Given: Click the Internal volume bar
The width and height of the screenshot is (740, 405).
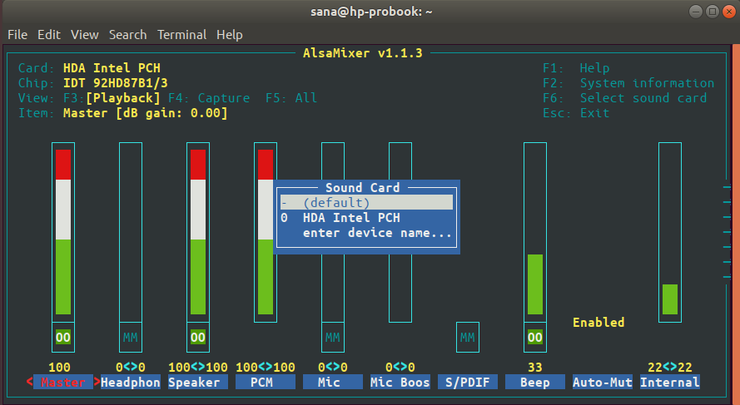Looking at the screenshot, I should (x=670, y=232).
